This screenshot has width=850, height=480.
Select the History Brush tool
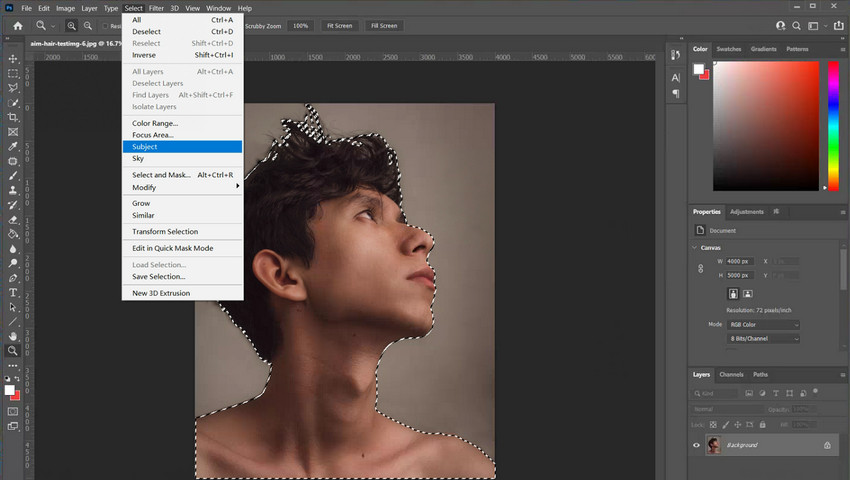pos(13,205)
